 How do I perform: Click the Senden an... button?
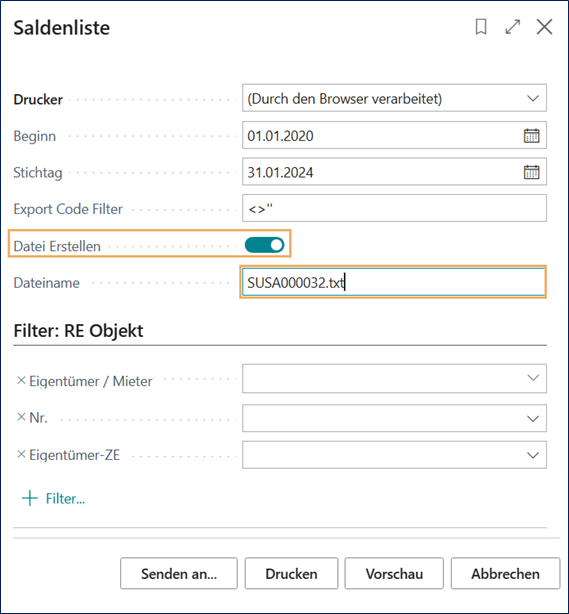(179, 574)
